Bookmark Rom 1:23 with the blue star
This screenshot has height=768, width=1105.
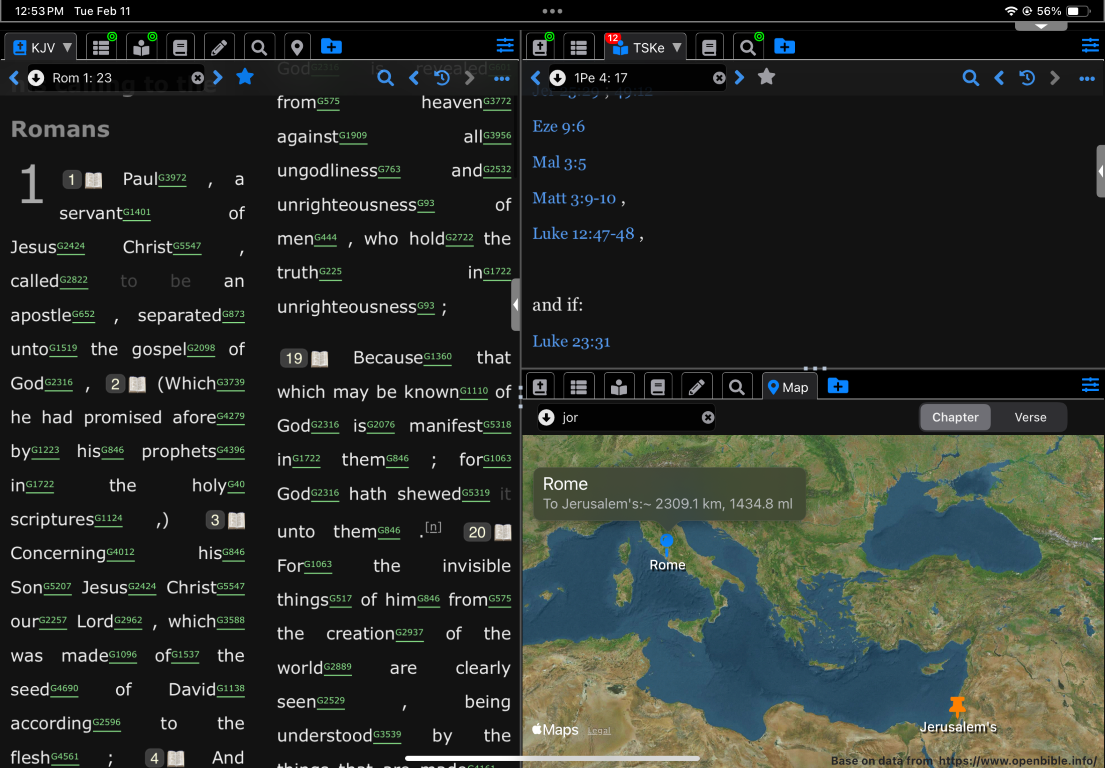pyautogui.click(x=244, y=77)
